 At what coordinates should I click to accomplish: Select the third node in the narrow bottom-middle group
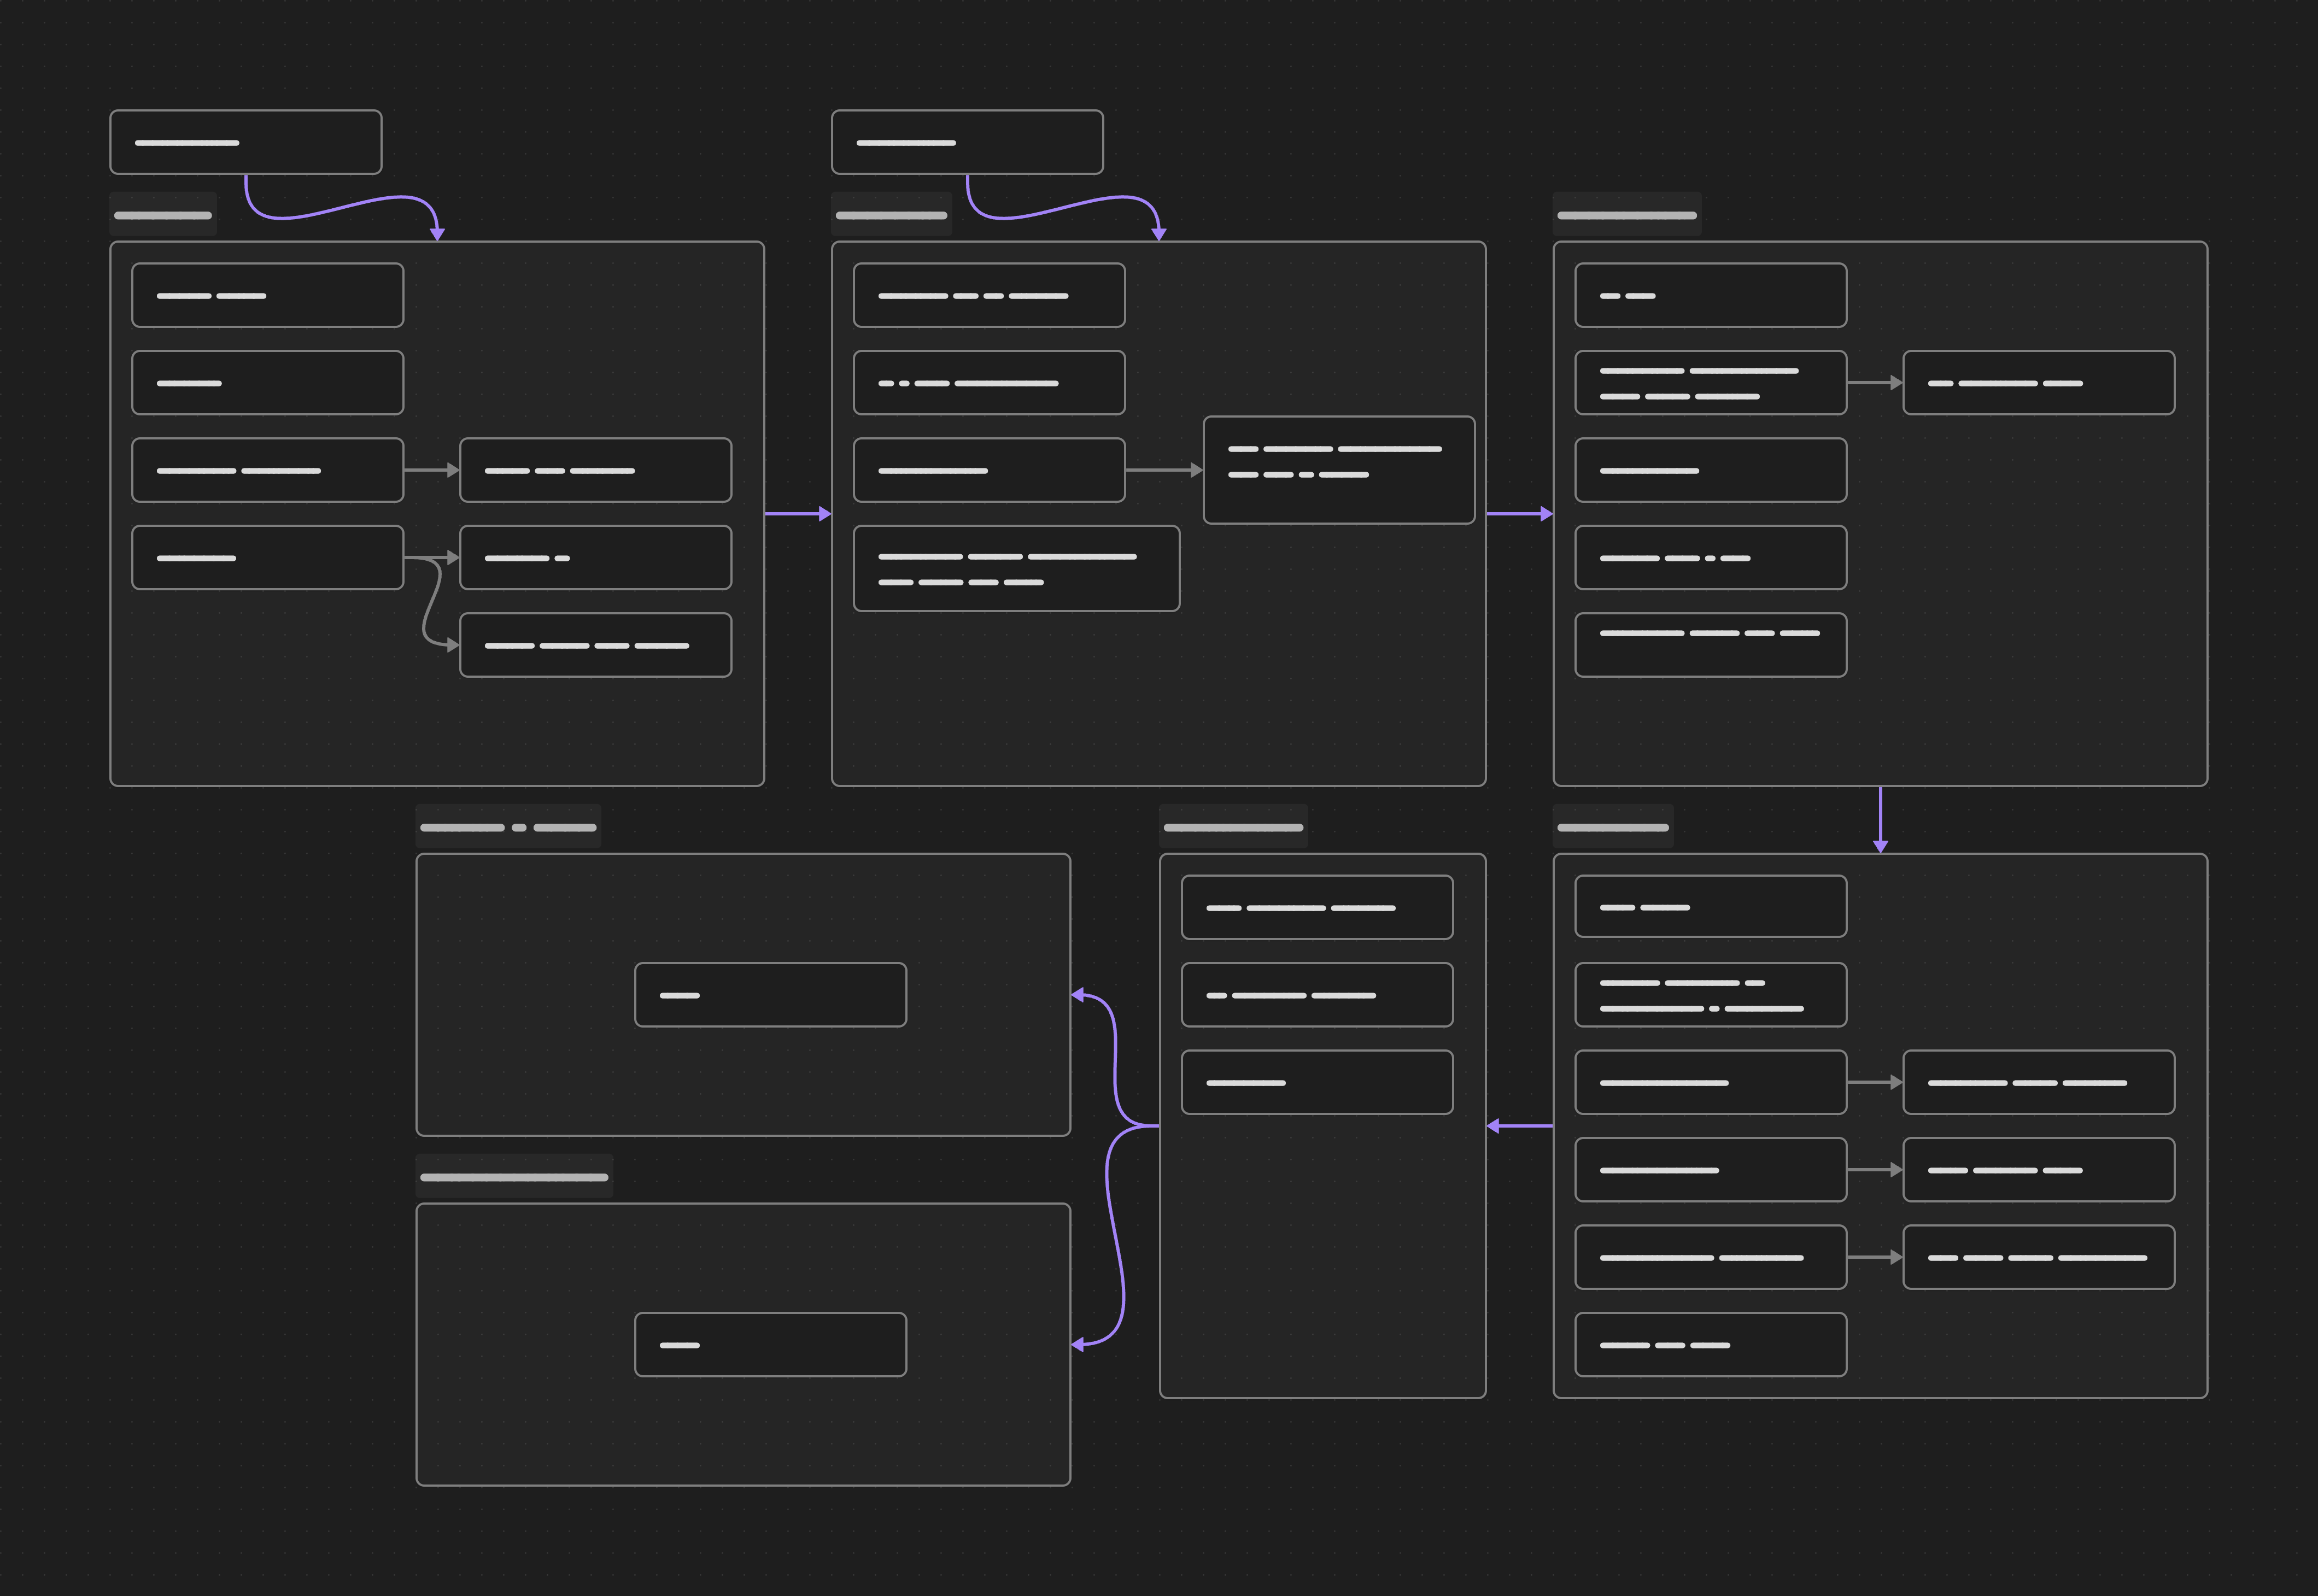pos(1316,1082)
